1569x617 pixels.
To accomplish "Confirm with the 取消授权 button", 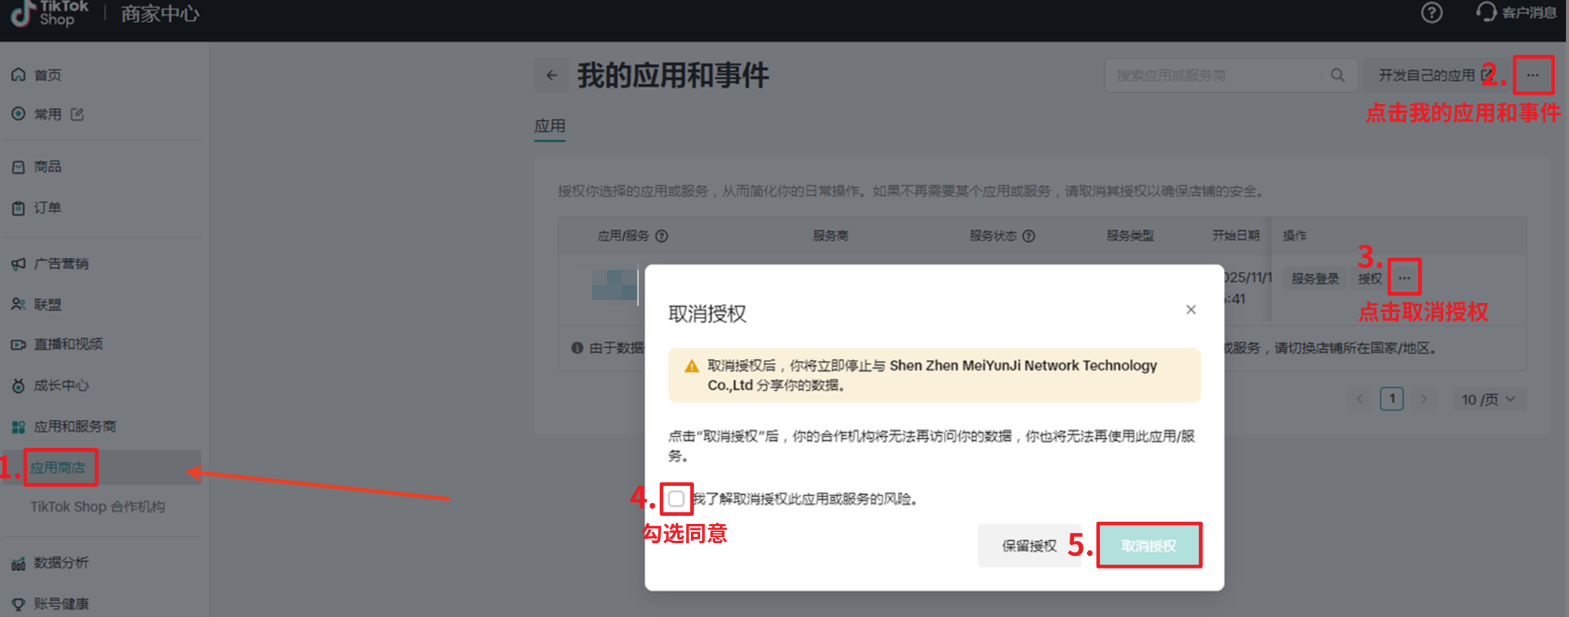I will pyautogui.click(x=1149, y=546).
